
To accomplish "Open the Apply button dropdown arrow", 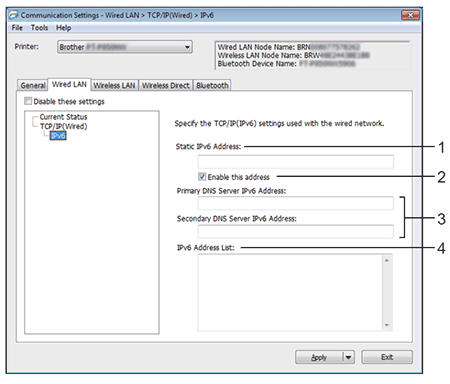I will click(348, 357).
